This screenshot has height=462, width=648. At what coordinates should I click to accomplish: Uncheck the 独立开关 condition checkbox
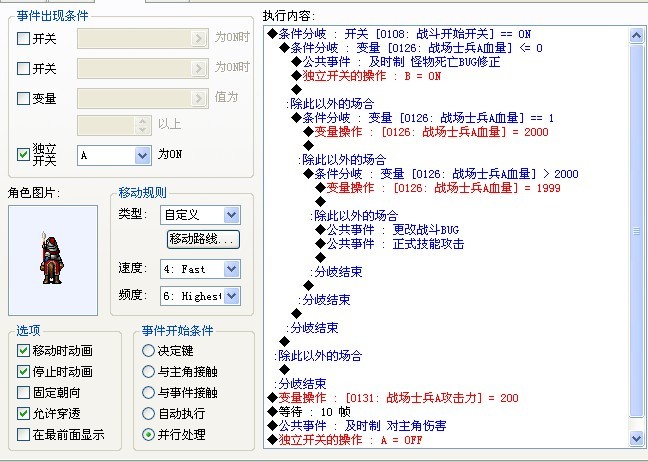pos(23,155)
